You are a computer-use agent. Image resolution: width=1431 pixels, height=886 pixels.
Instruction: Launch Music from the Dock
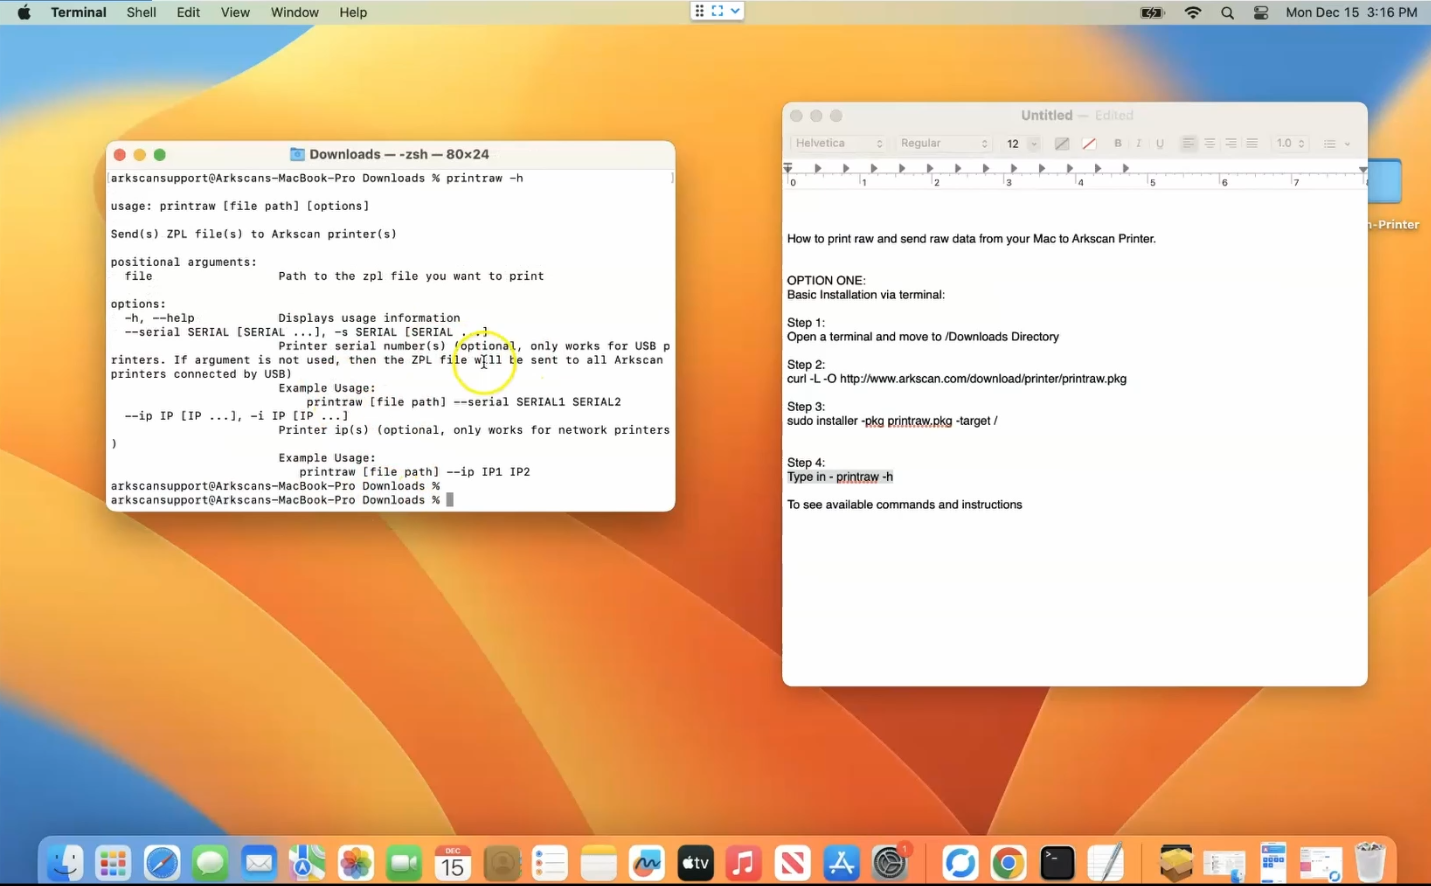click(744, 862)
